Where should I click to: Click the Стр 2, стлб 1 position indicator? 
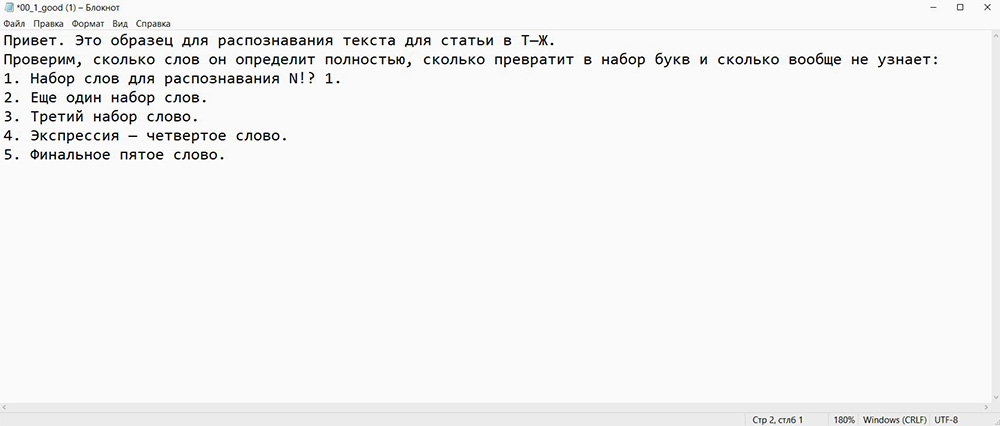click(x=777, y=420)
